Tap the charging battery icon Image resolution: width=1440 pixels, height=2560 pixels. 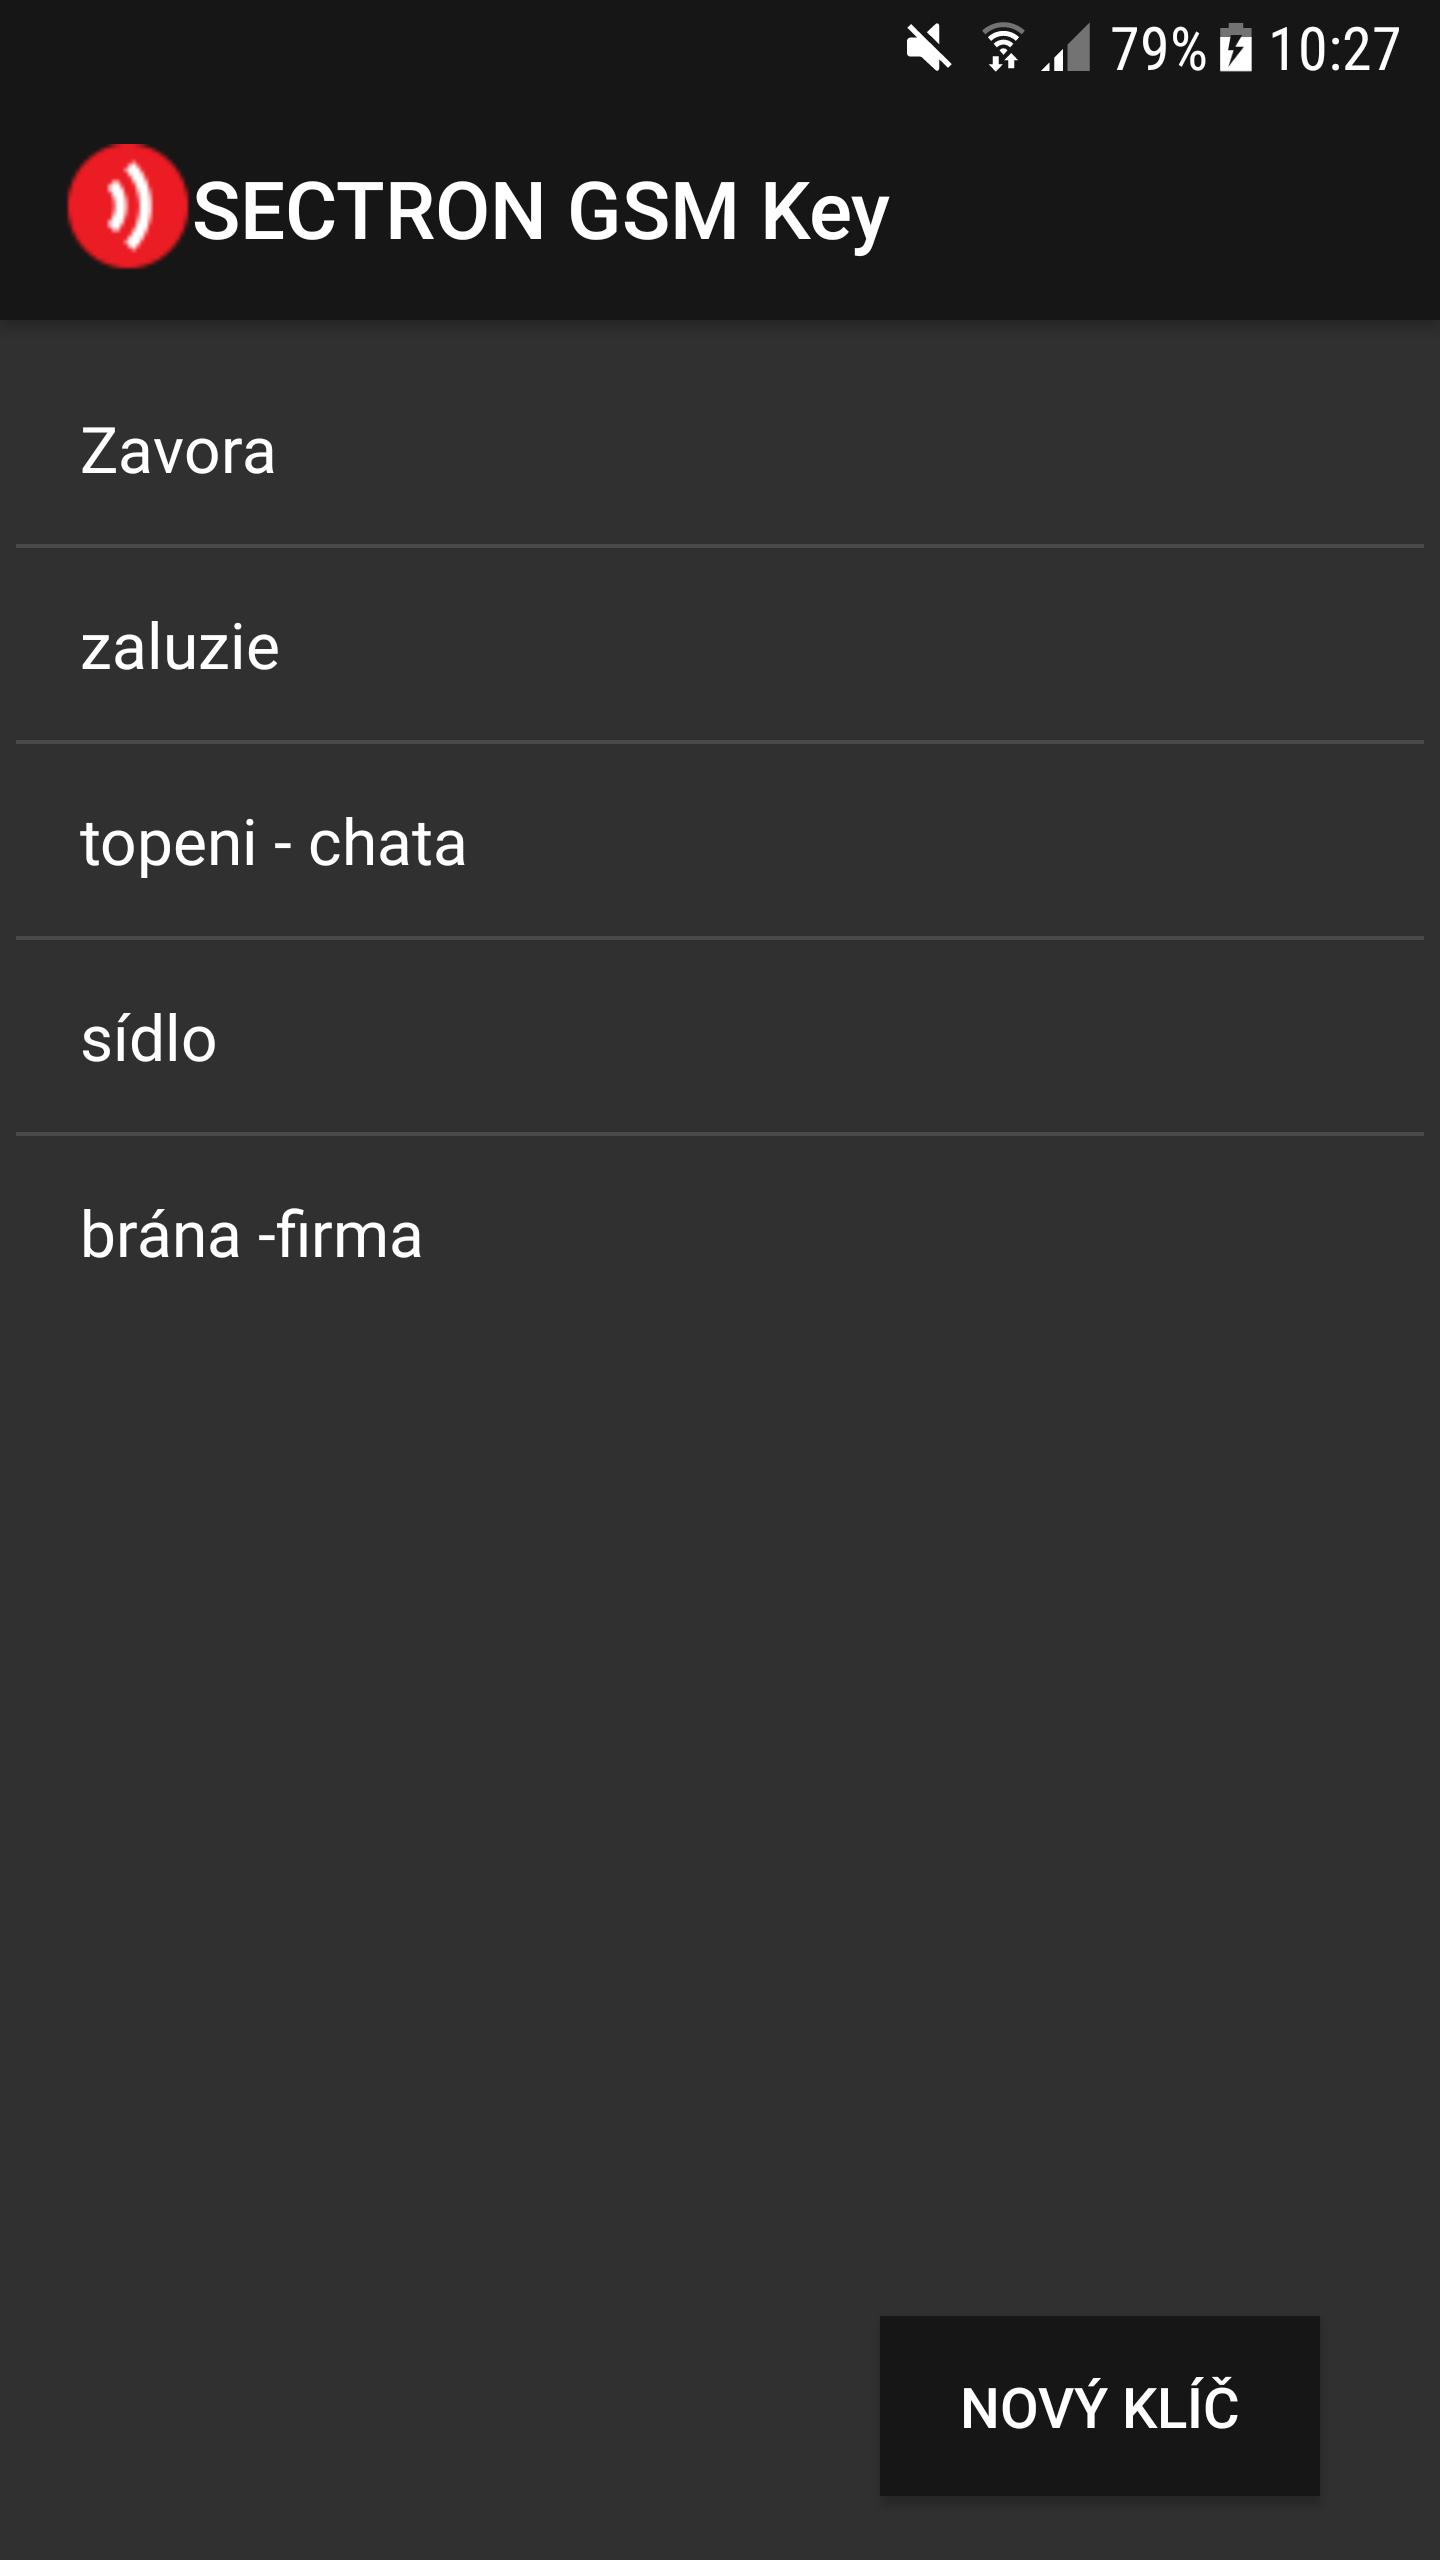[1236, 47]
